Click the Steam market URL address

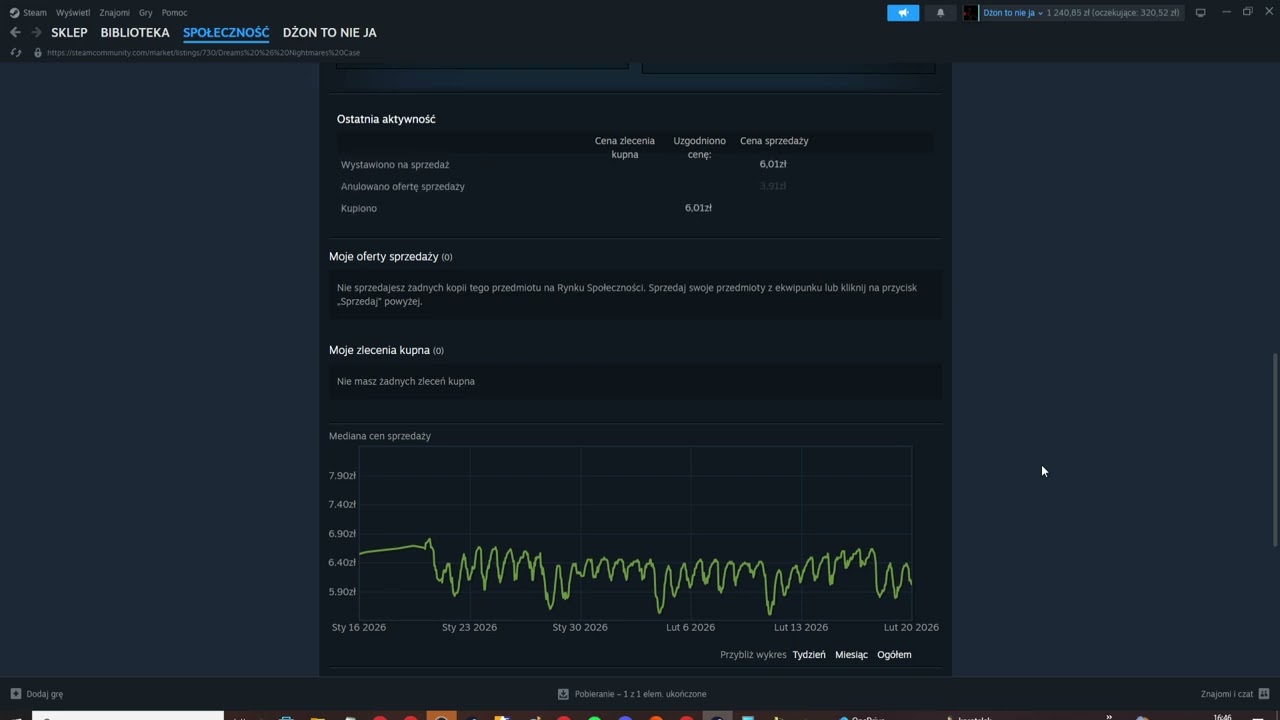coord(204,52)
